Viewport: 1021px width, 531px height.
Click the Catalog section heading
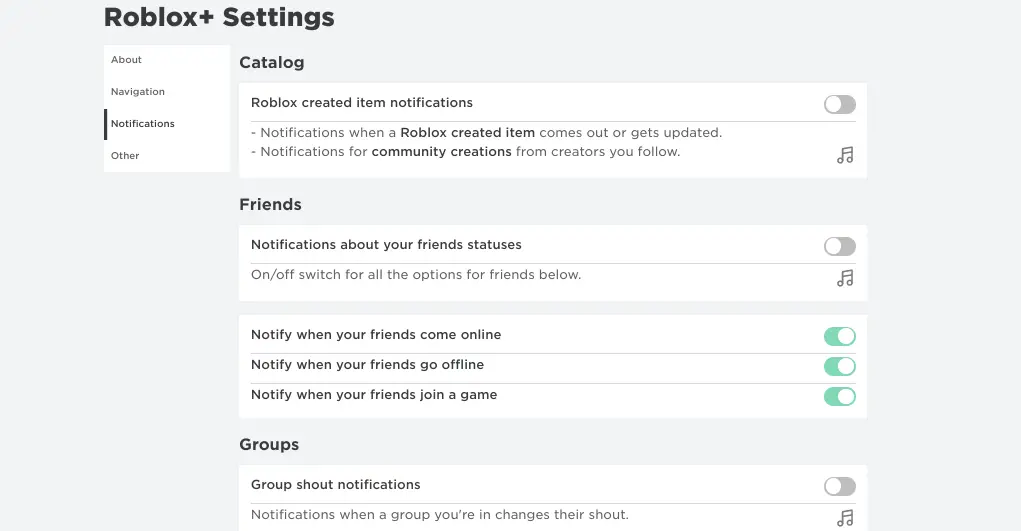[x=271, y=62]
